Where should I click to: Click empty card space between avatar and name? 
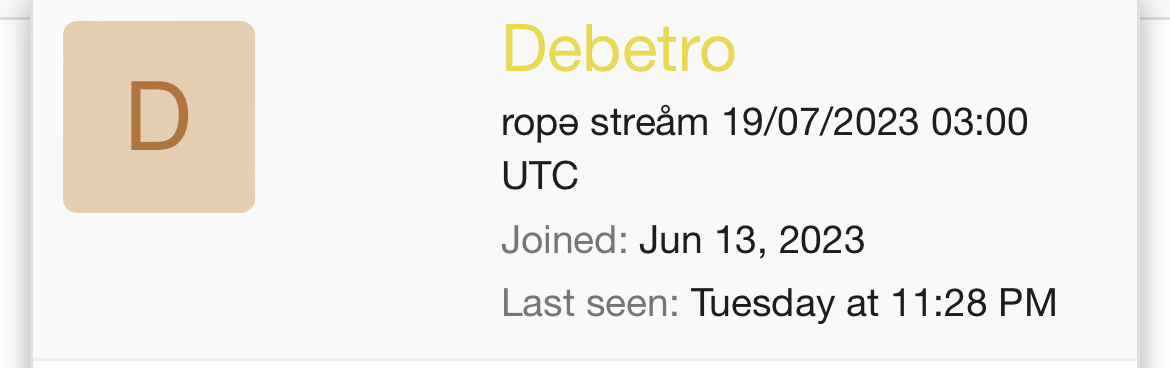pos(377,117)
